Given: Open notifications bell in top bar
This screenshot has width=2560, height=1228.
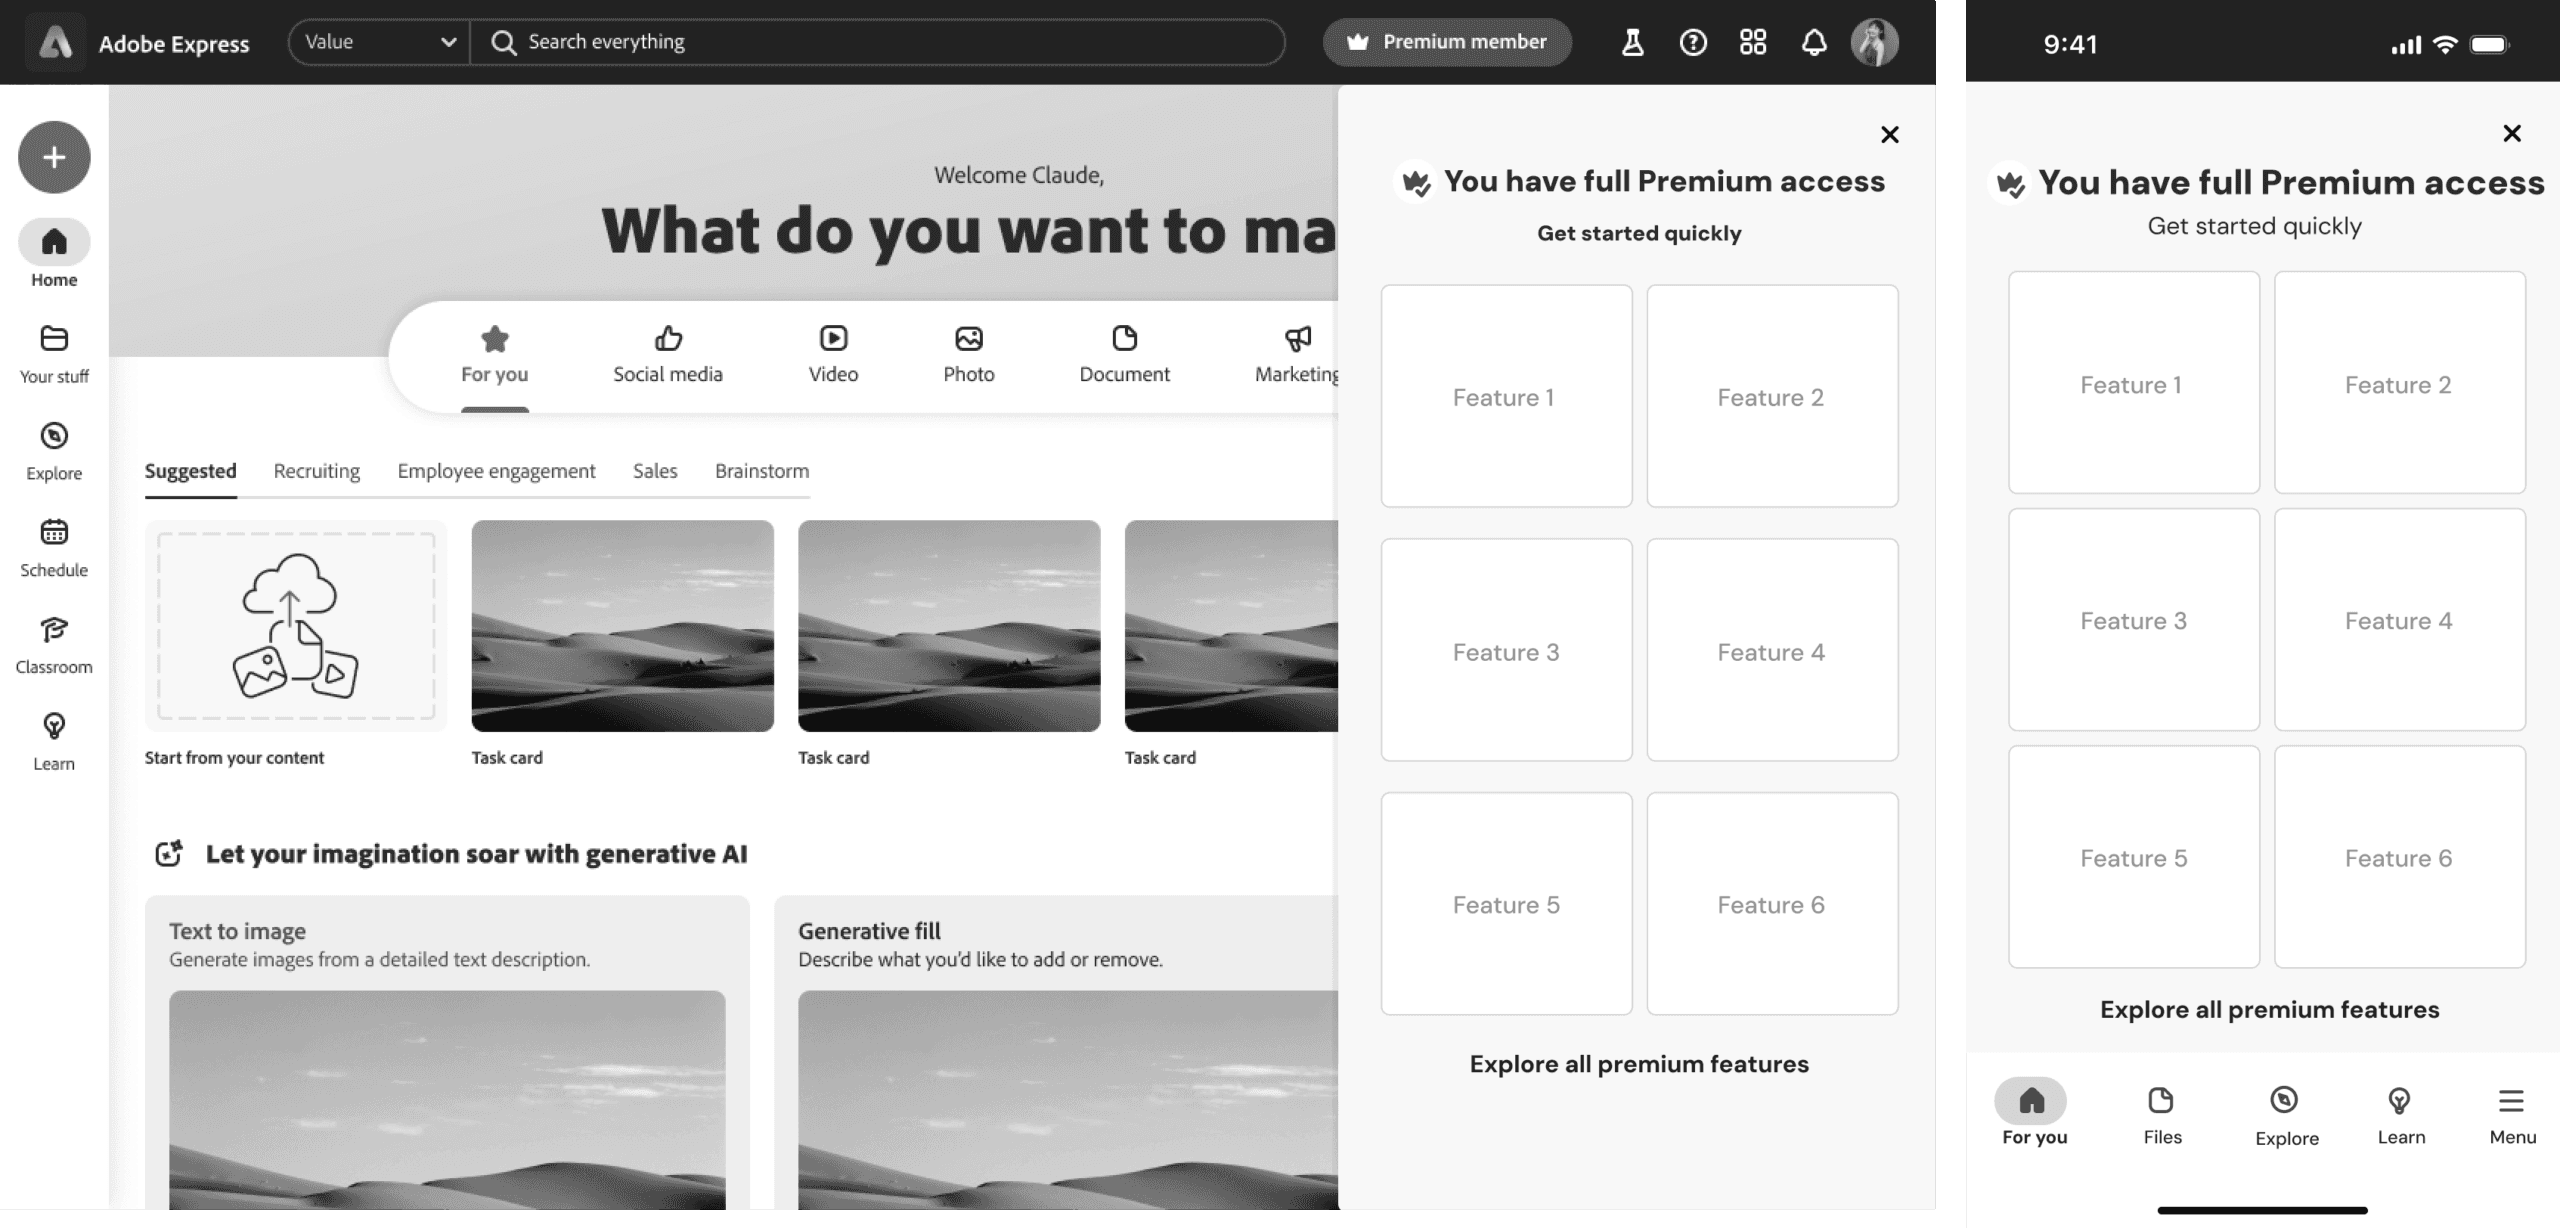Looking at the screenshot, I should pos(1814,42).
